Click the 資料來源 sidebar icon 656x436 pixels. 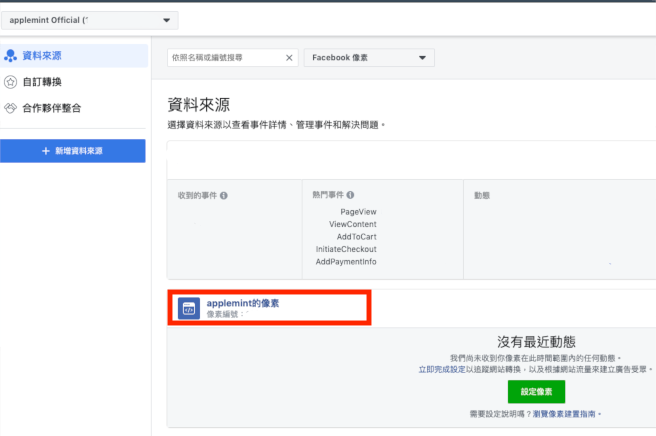coord(10,56)
